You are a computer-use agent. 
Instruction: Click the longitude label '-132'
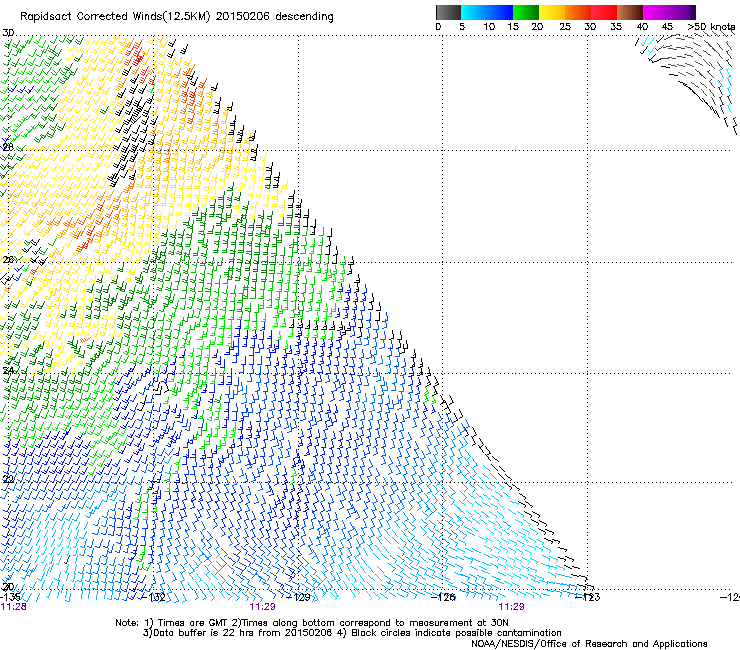pos(154,597)
